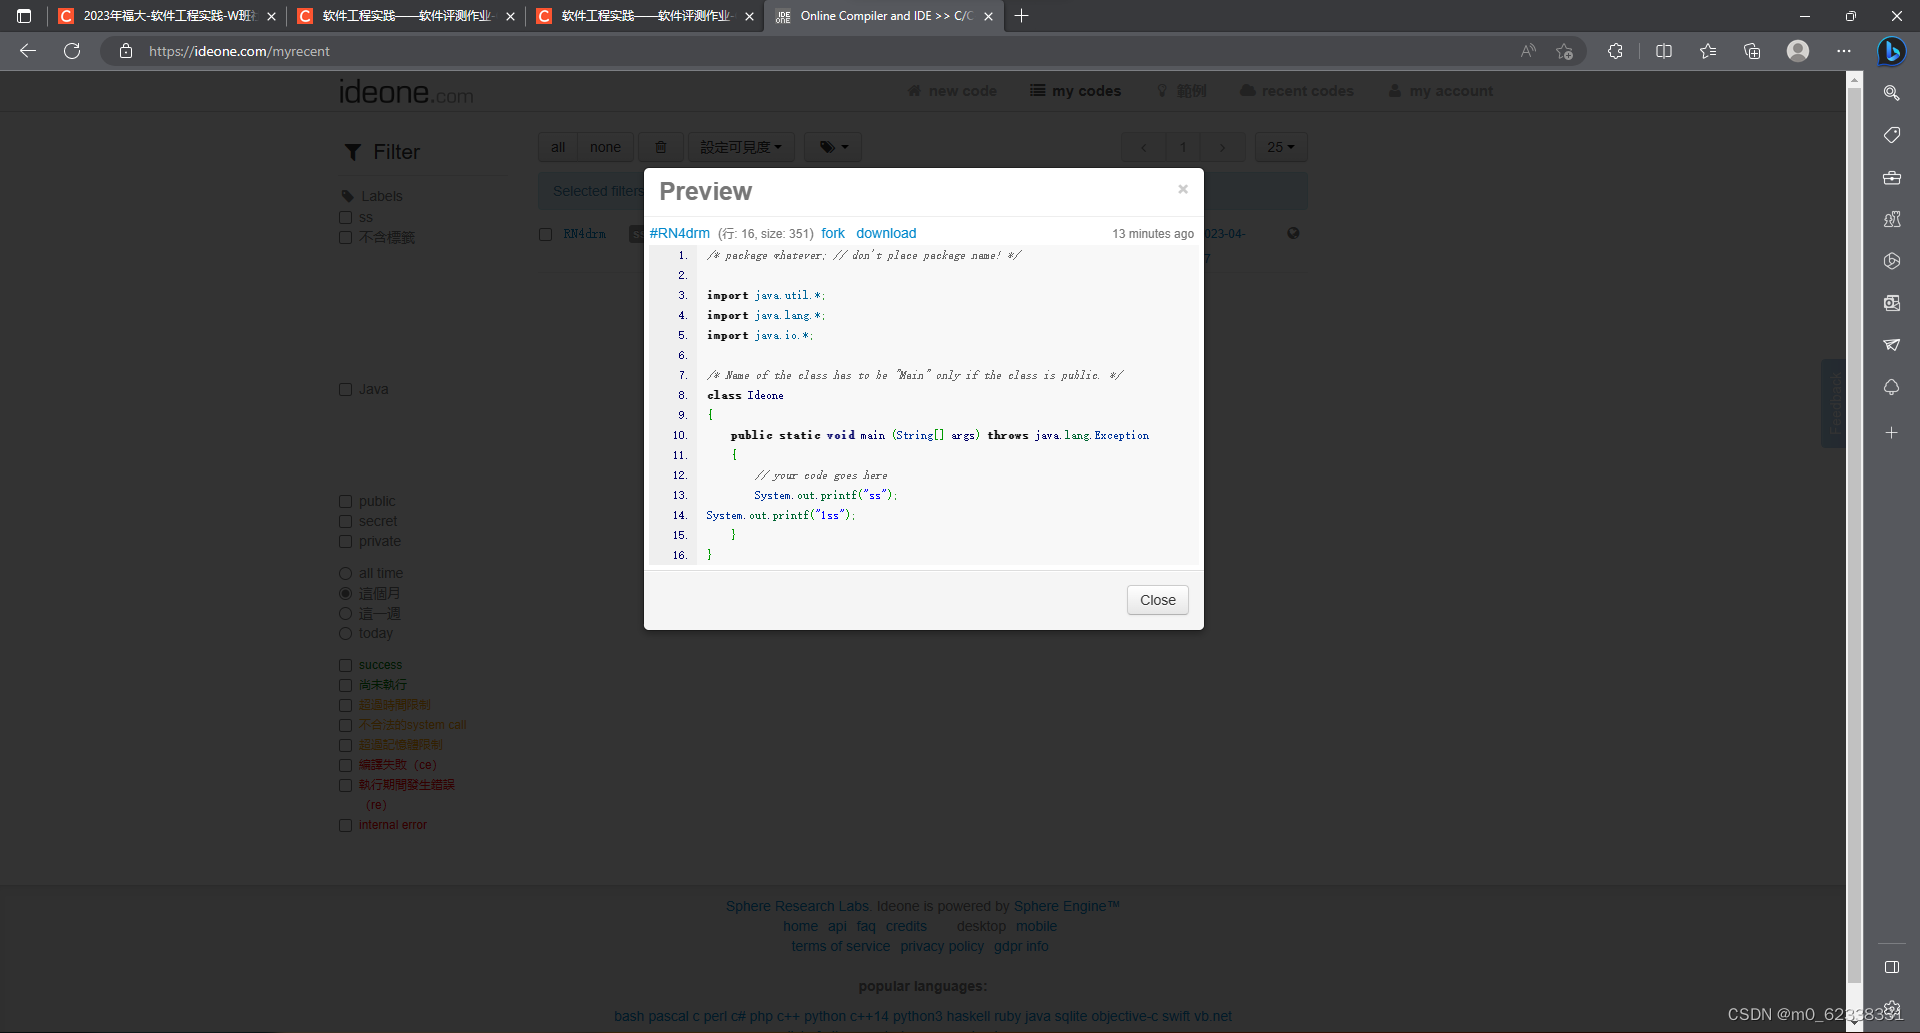Screen dimensions: 1920x1033
Task: Click the none selection button
Action: [x=605, y=147]
